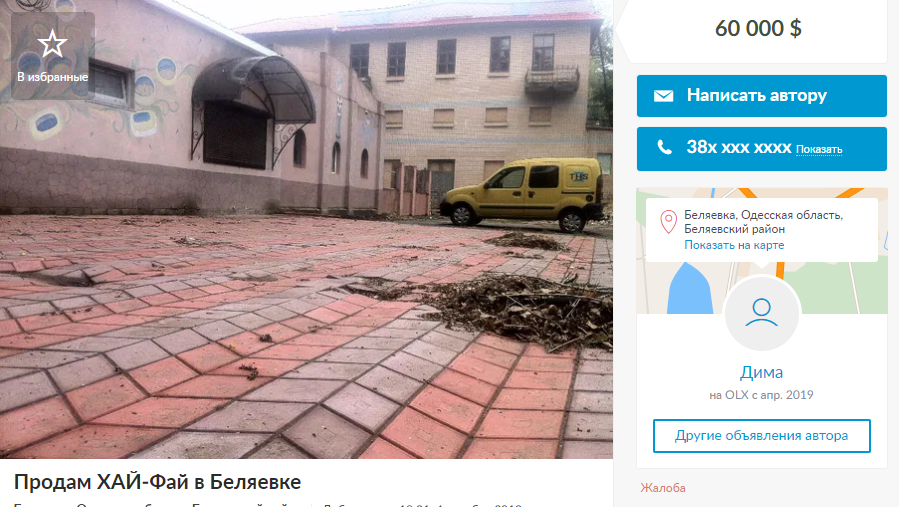Click the 'на OLX с апр. 2019' text
899x507 pixels.
pyautogui.click(x=761, y=395)
